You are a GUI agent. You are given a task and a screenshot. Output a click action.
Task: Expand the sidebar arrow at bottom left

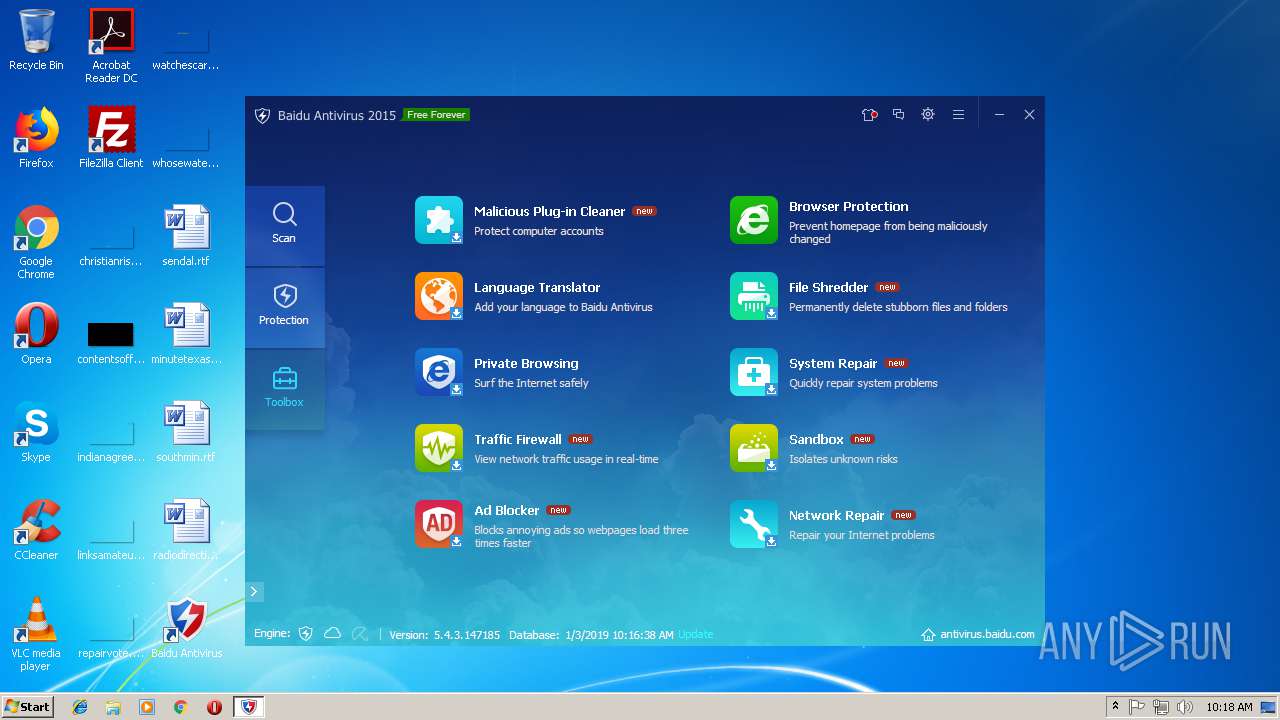pos(254,592)
